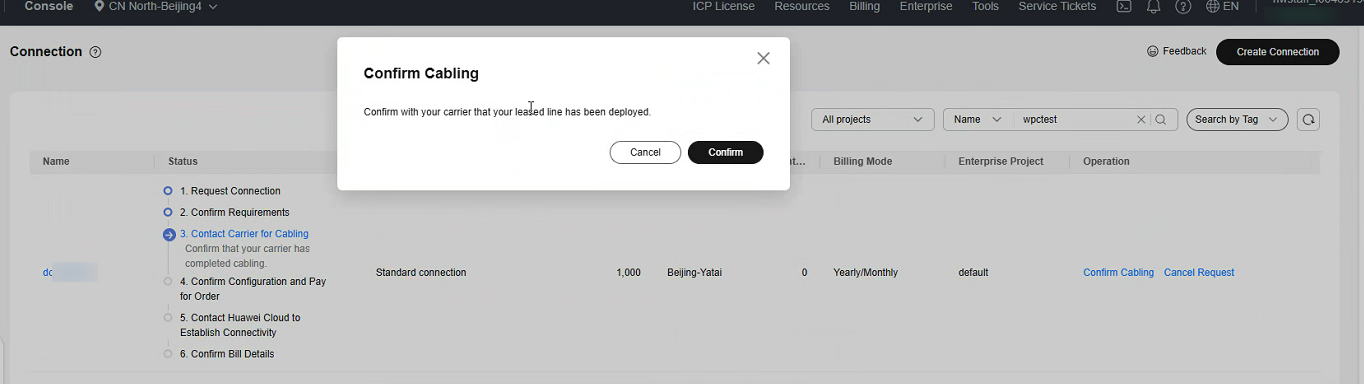Click the search field containing wpctest

coord(1075,119)
